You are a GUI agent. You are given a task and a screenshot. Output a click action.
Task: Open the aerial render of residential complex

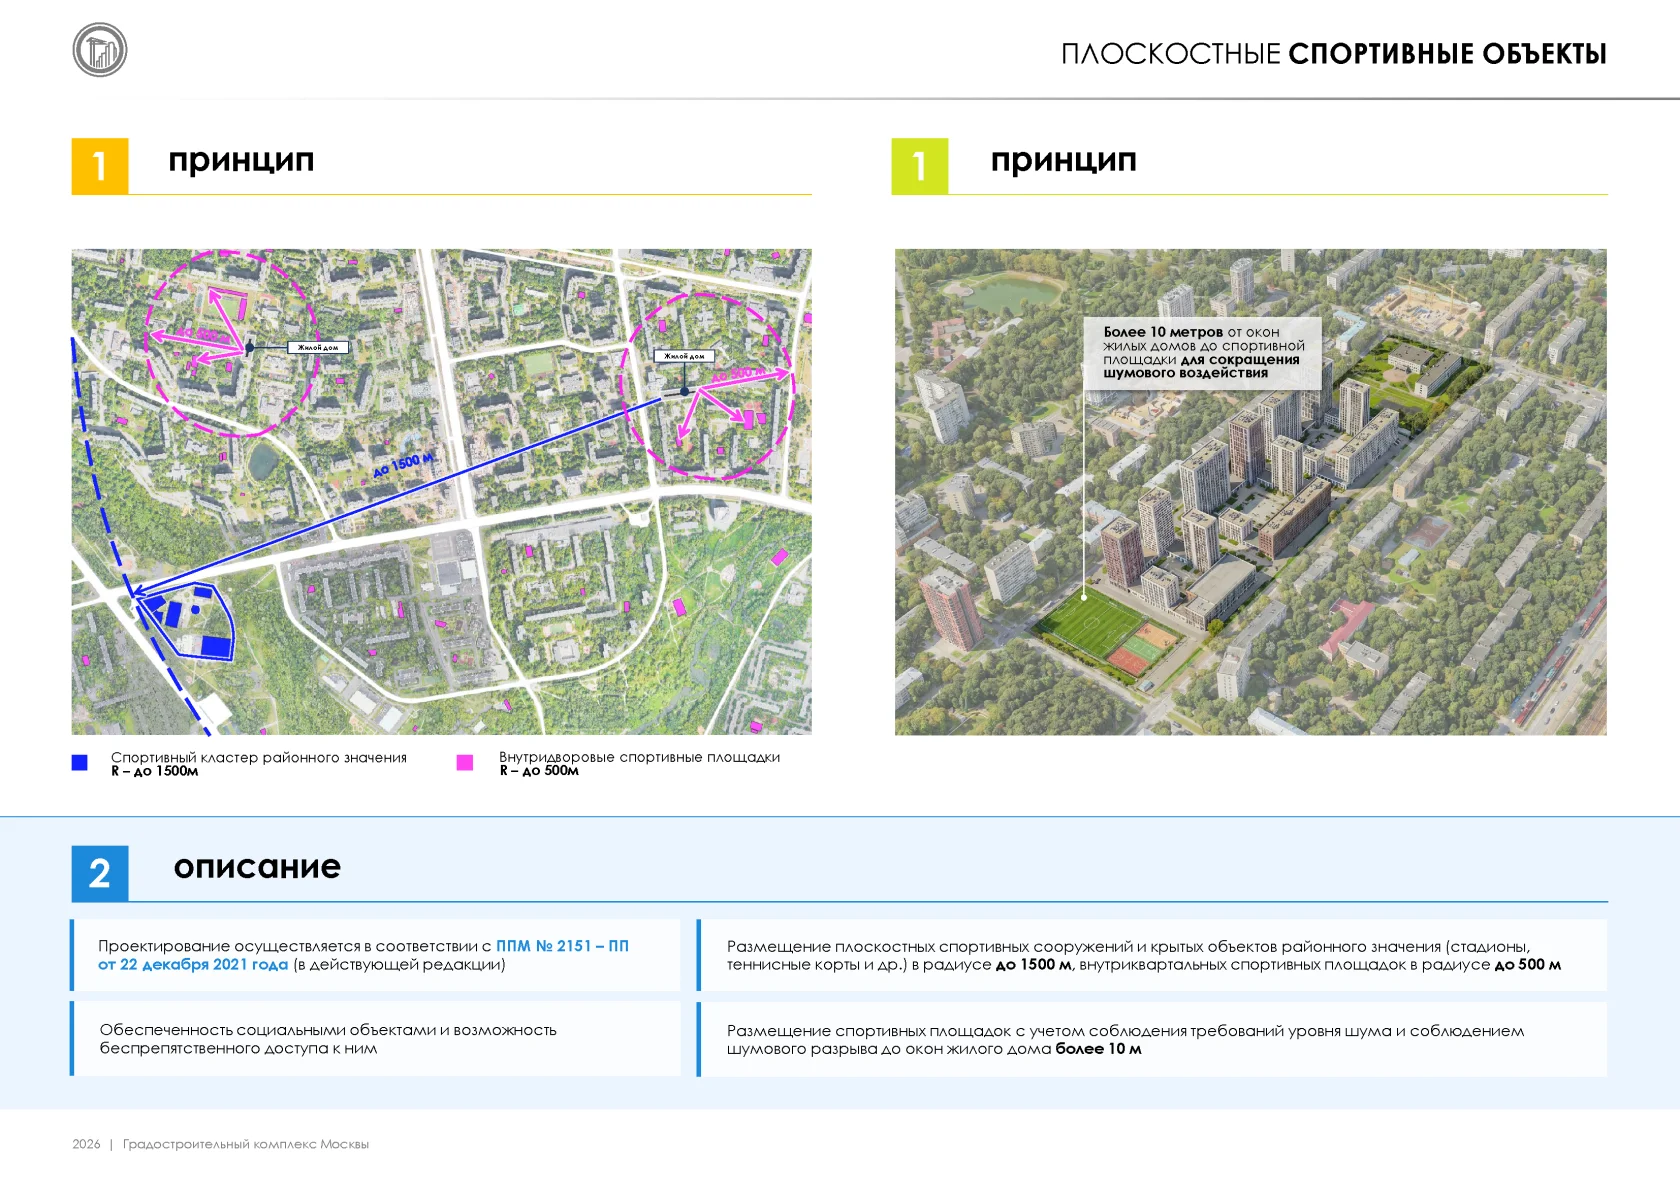coord(1250,492)
